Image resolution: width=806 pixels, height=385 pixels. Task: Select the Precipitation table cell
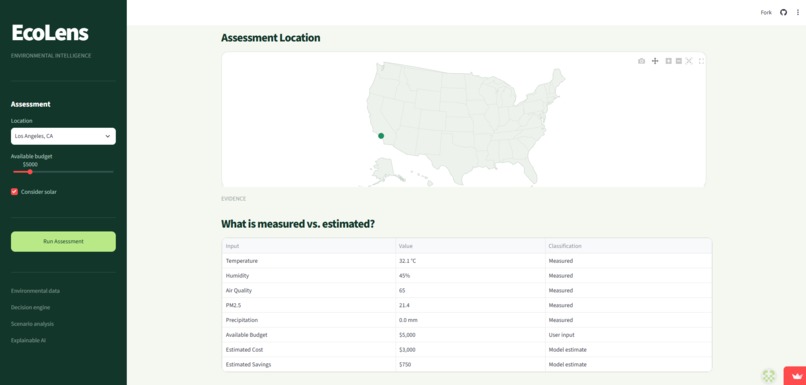(x=309, y=320)
